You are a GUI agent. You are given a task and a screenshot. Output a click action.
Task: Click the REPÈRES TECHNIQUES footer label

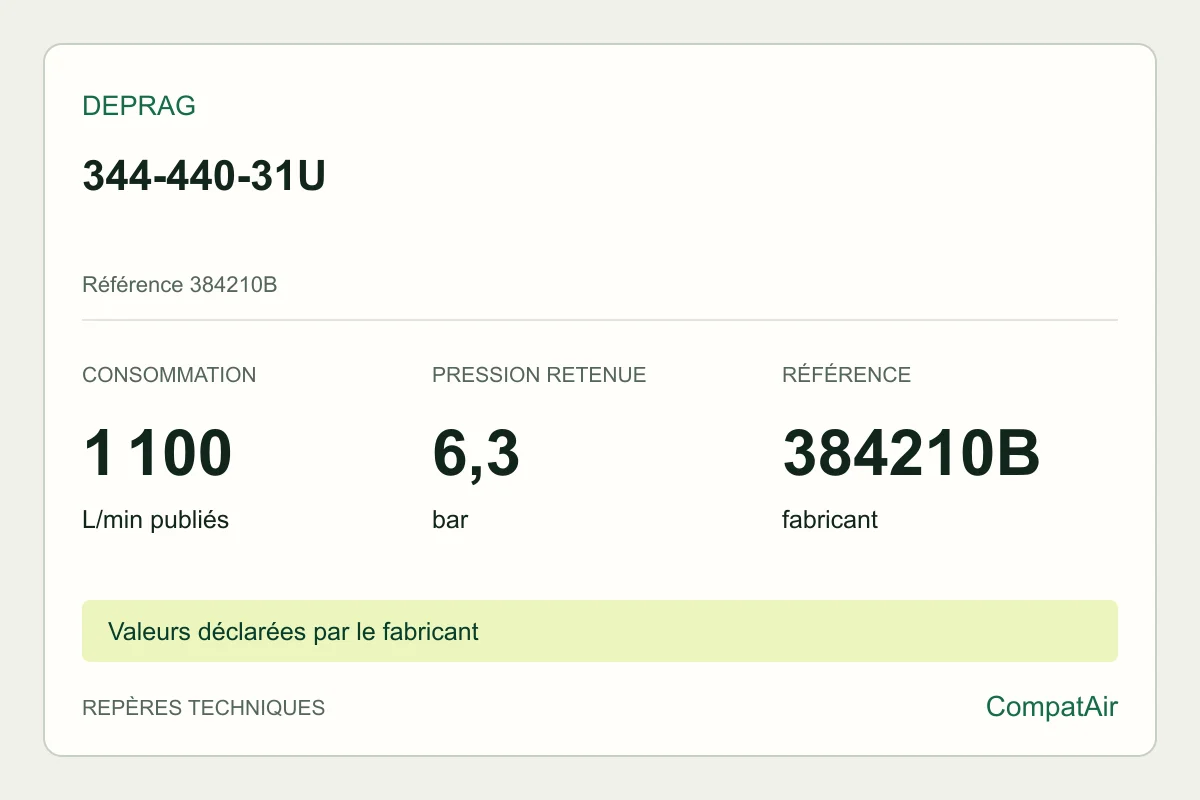pyautogui.click(x=203, y=708)
